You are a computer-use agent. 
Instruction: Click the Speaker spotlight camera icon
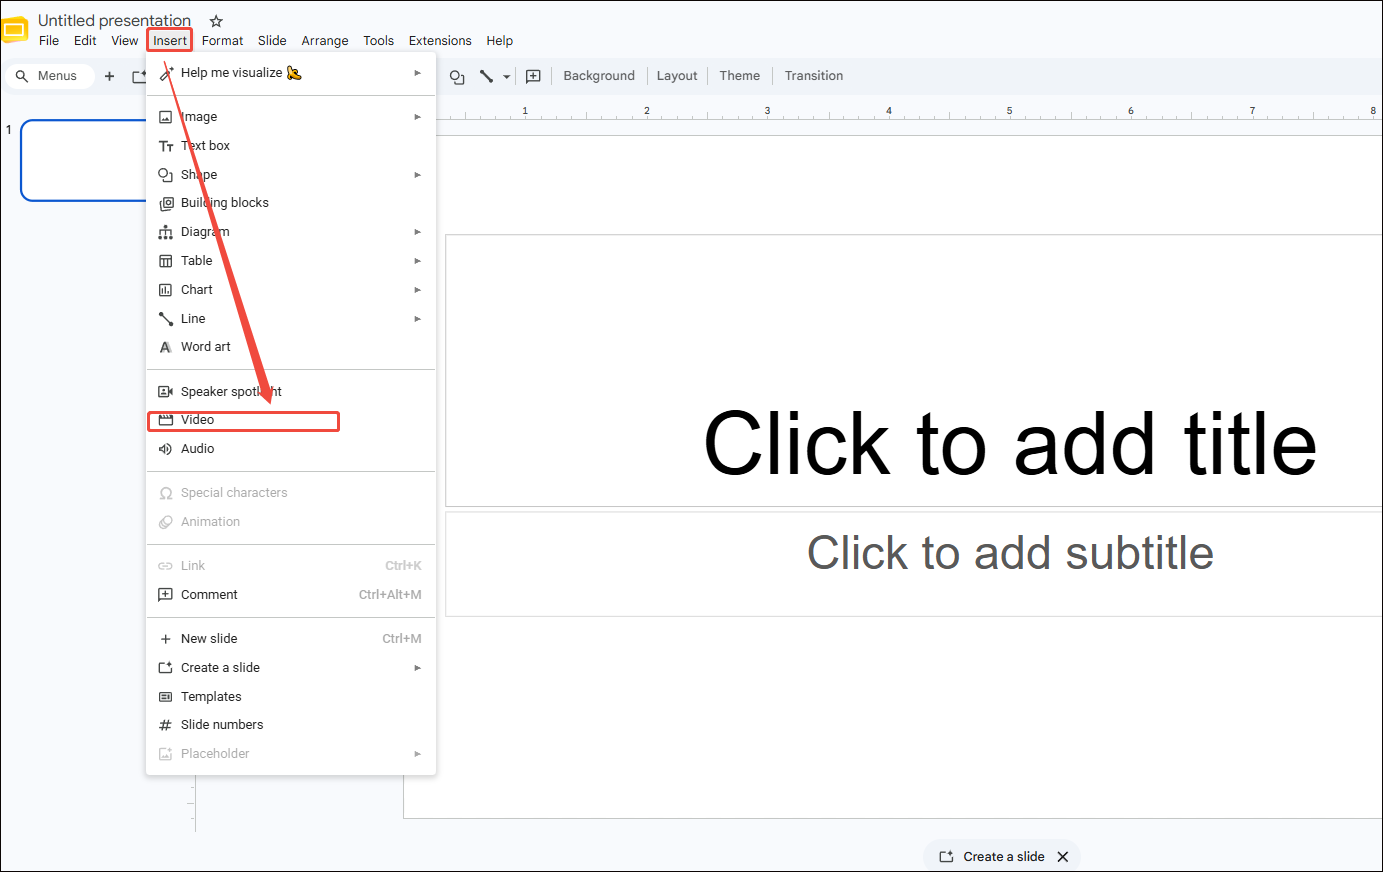click(166, 392)
